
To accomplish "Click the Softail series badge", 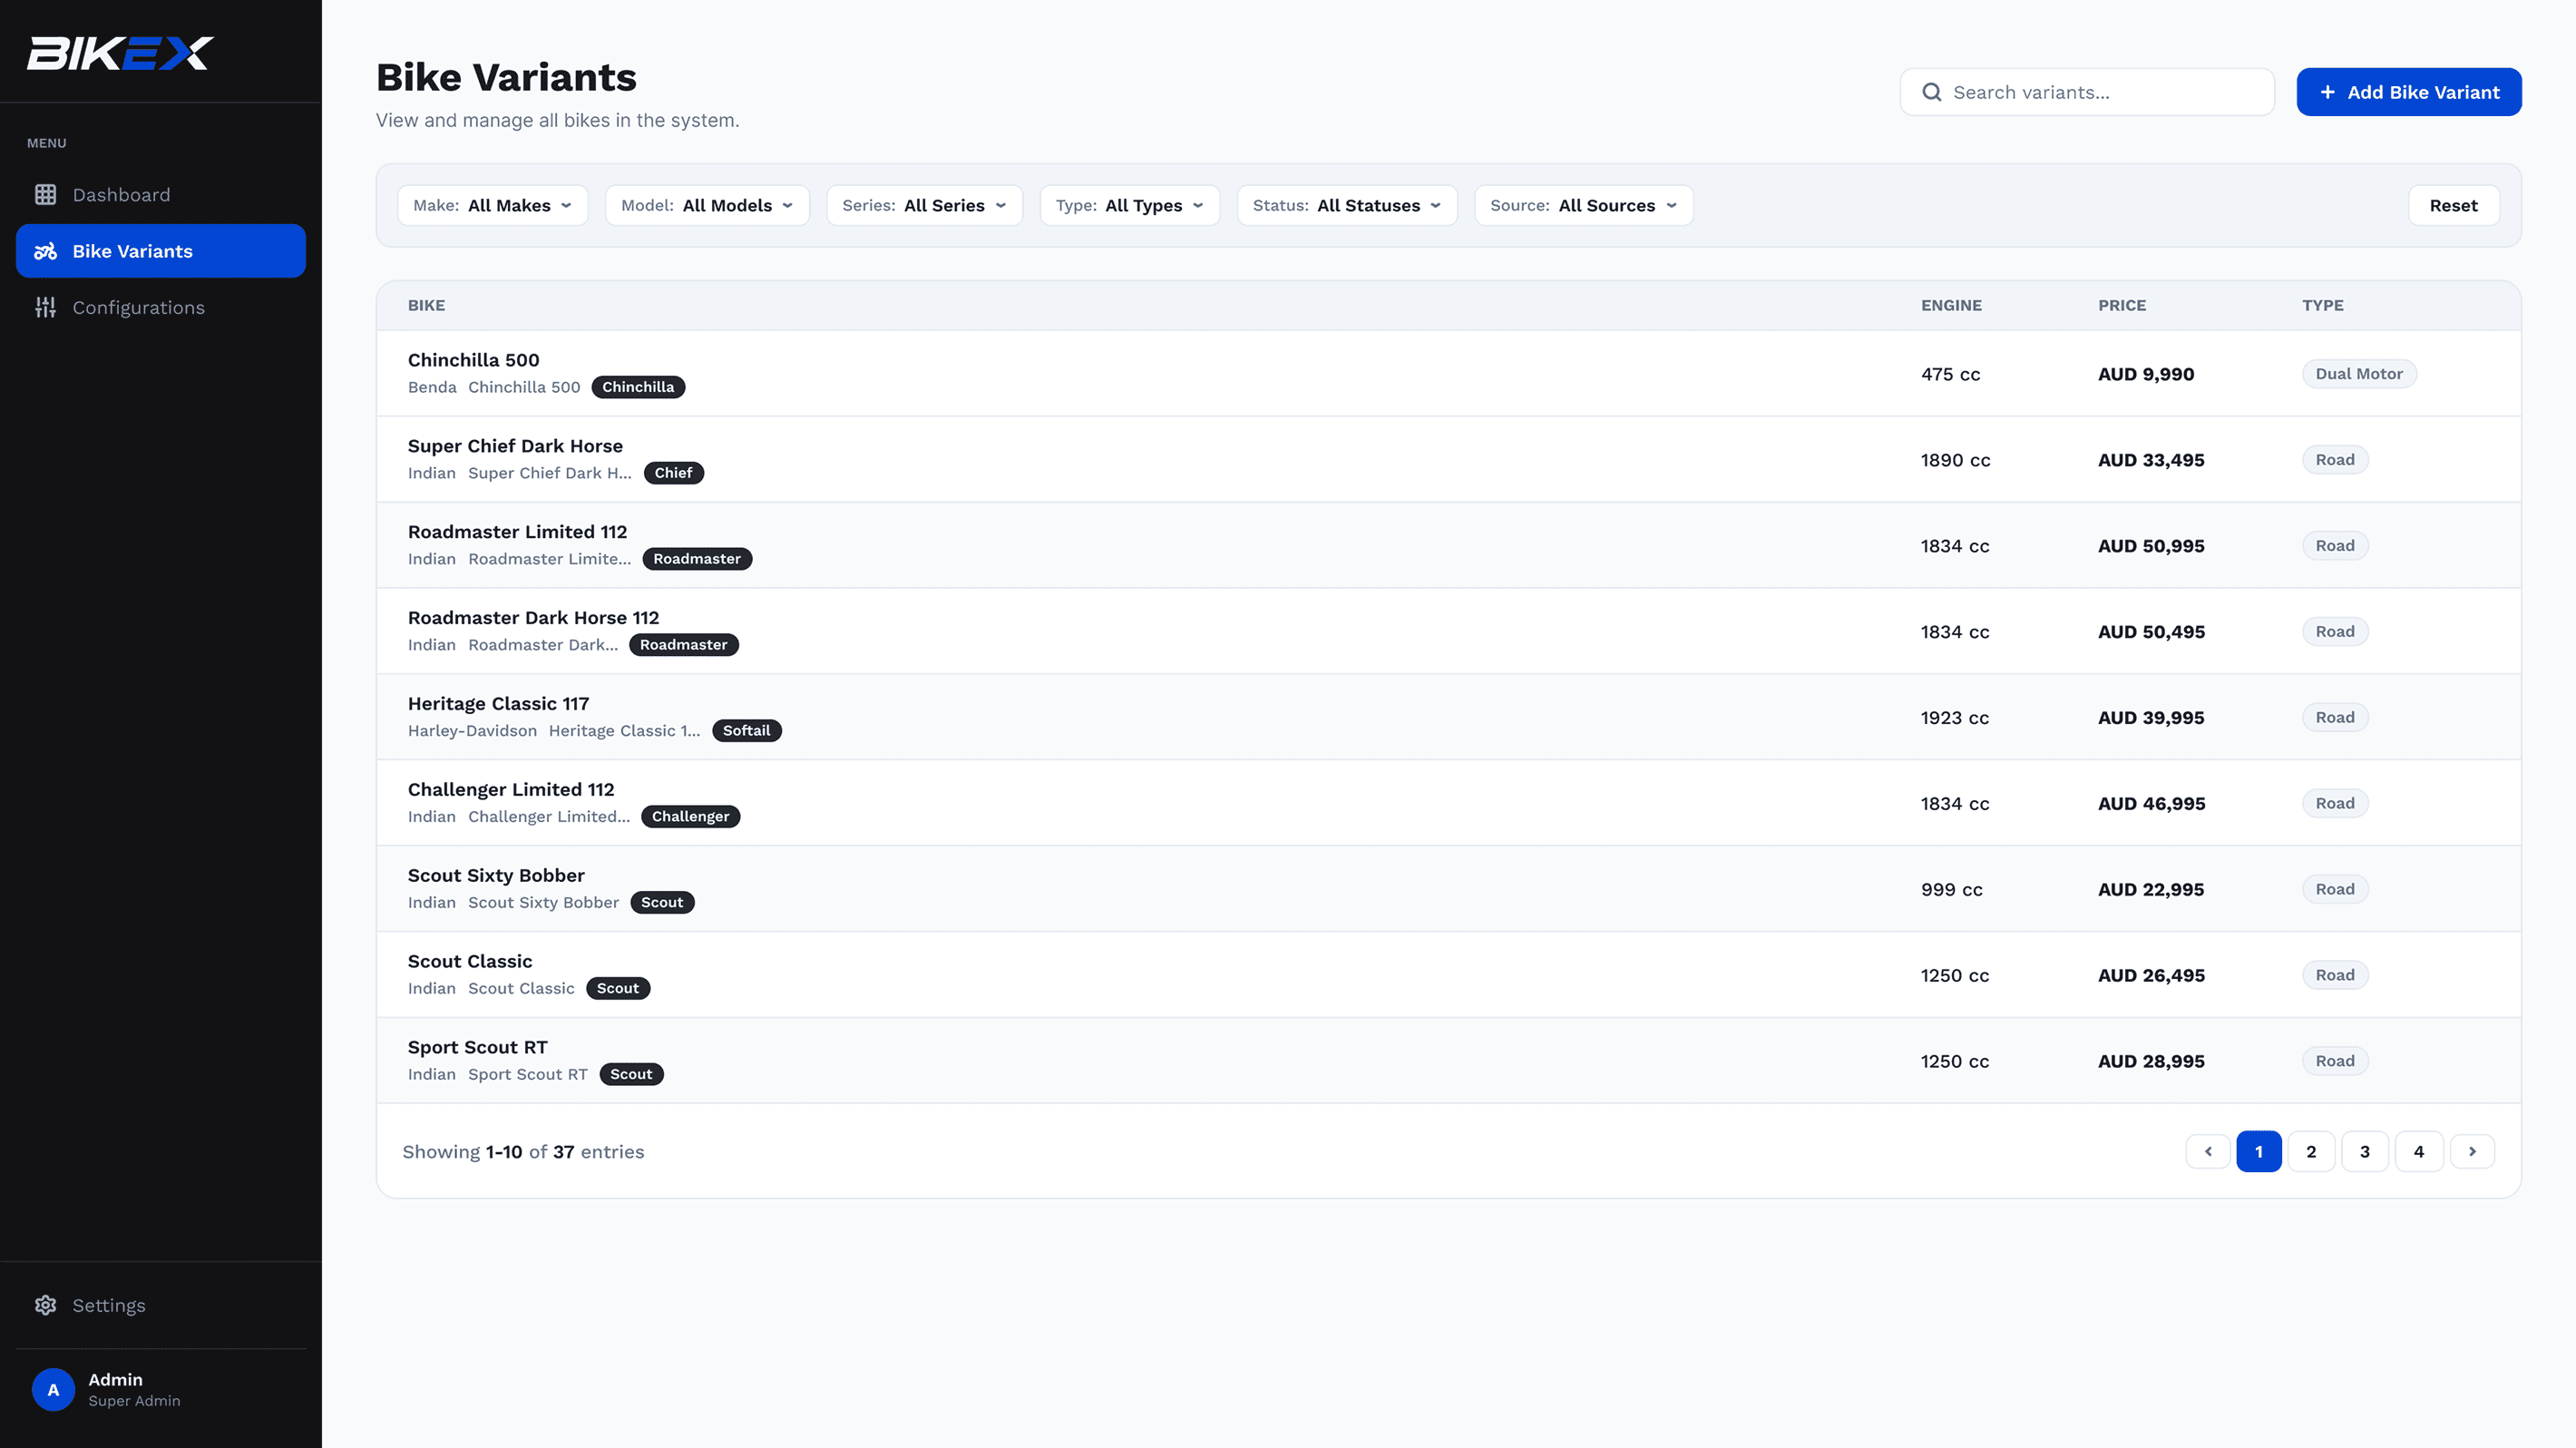I will (746, 731).
